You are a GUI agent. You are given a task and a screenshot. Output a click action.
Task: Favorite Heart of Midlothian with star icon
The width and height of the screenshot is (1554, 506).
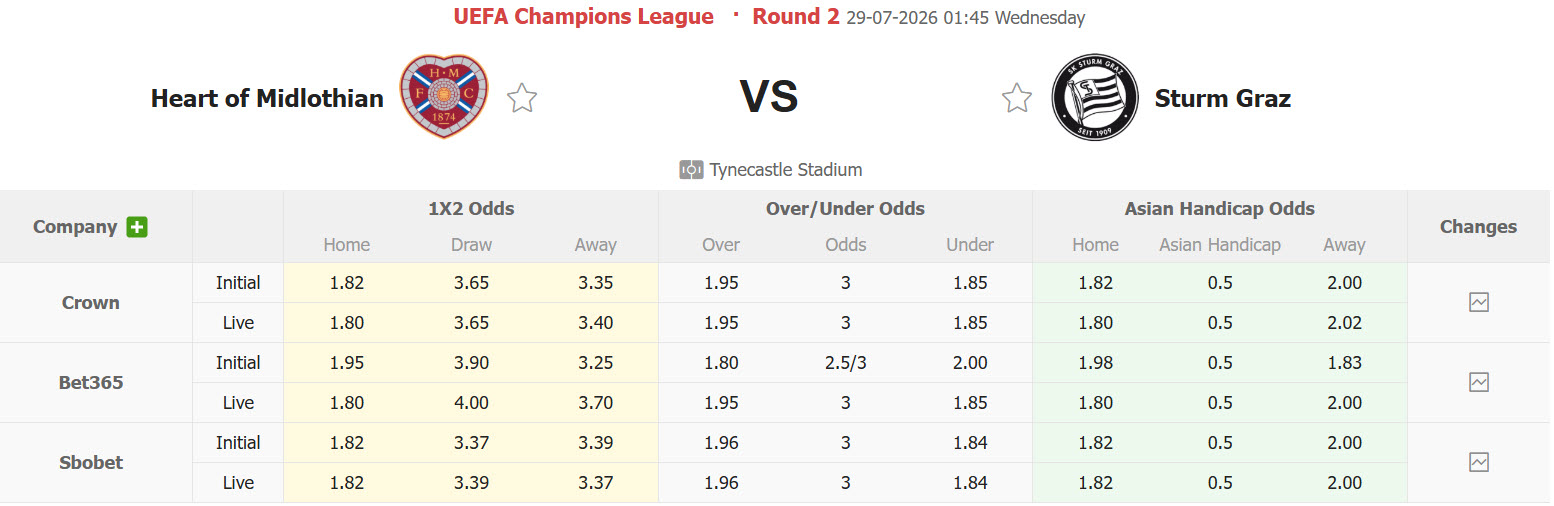click(522, 98)
